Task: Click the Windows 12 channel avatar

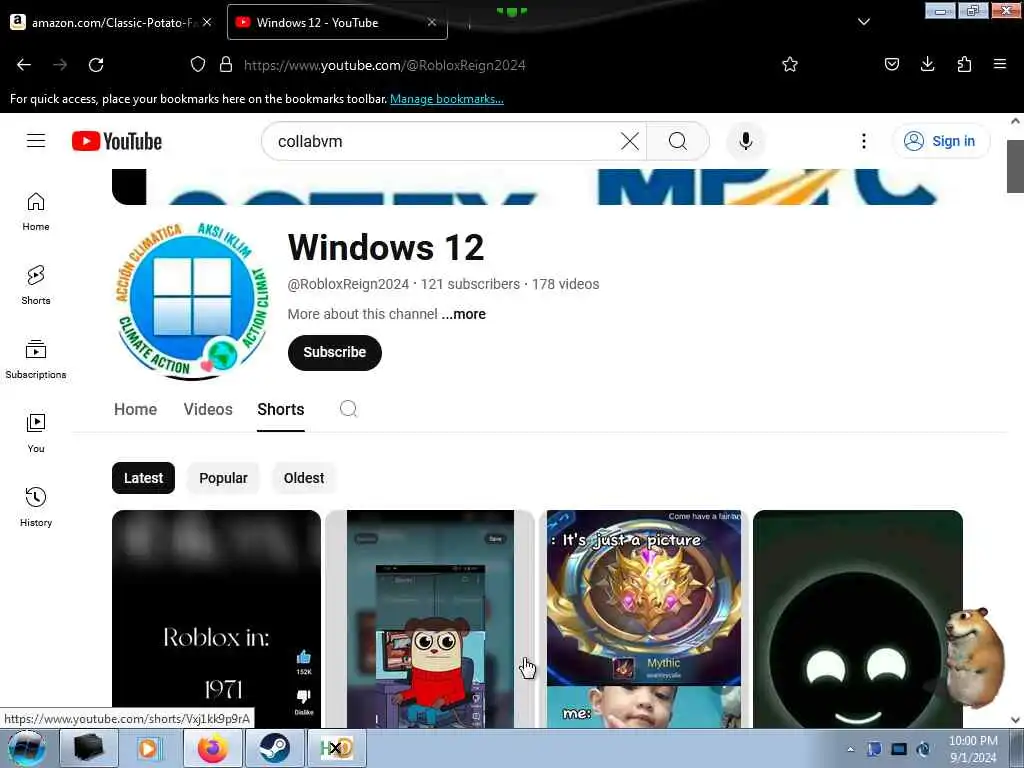Action: (193, 299)
